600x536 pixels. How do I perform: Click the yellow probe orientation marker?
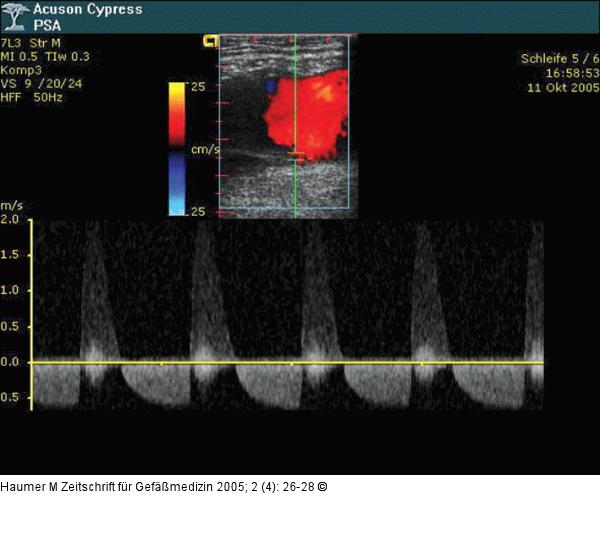[x=210, y=41]
